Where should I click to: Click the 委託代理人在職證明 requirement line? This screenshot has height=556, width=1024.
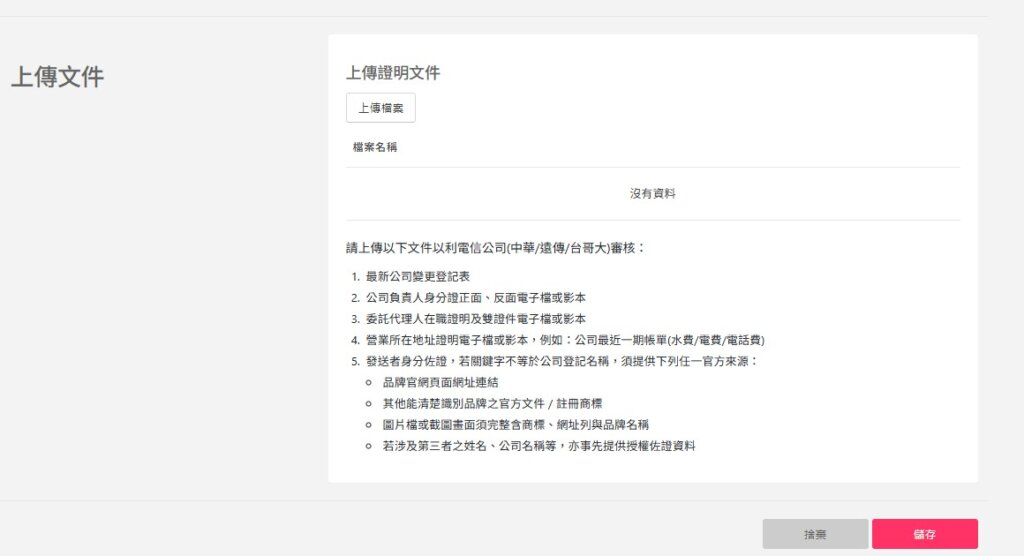coord(476,319)
